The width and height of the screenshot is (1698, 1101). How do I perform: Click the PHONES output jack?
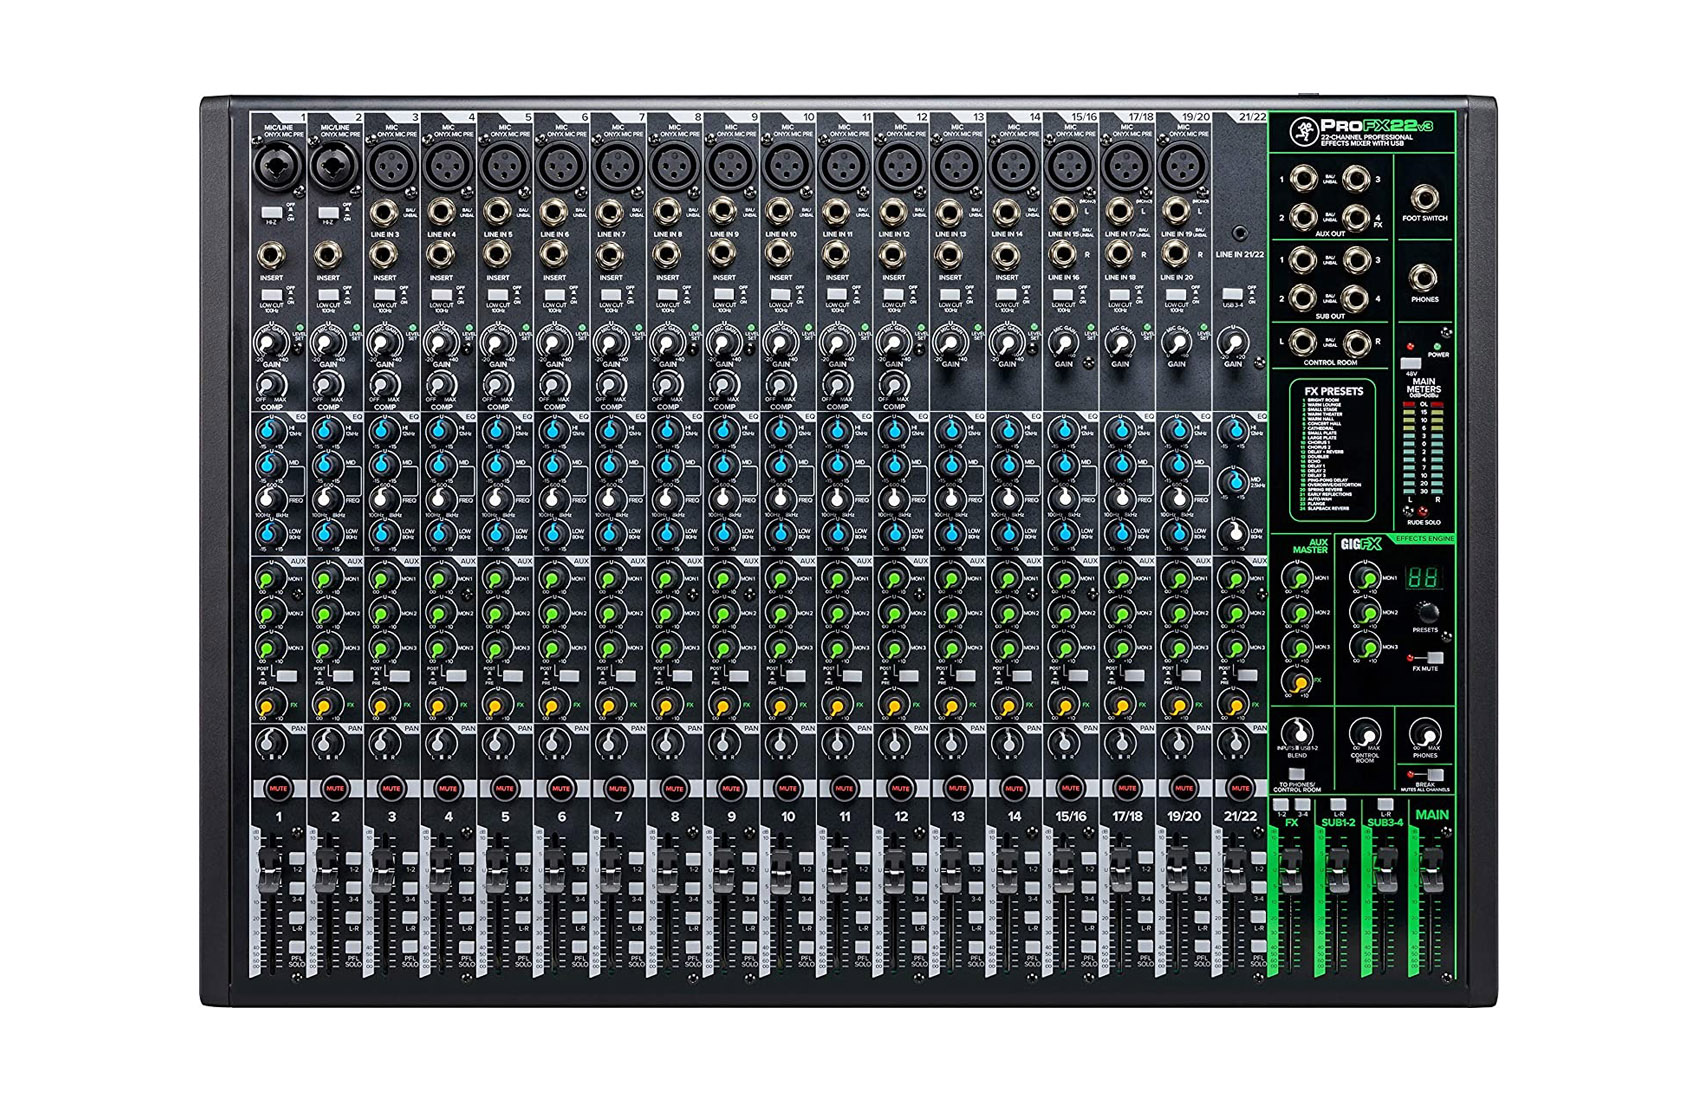pyautogui.click(x=1424, y=278)
